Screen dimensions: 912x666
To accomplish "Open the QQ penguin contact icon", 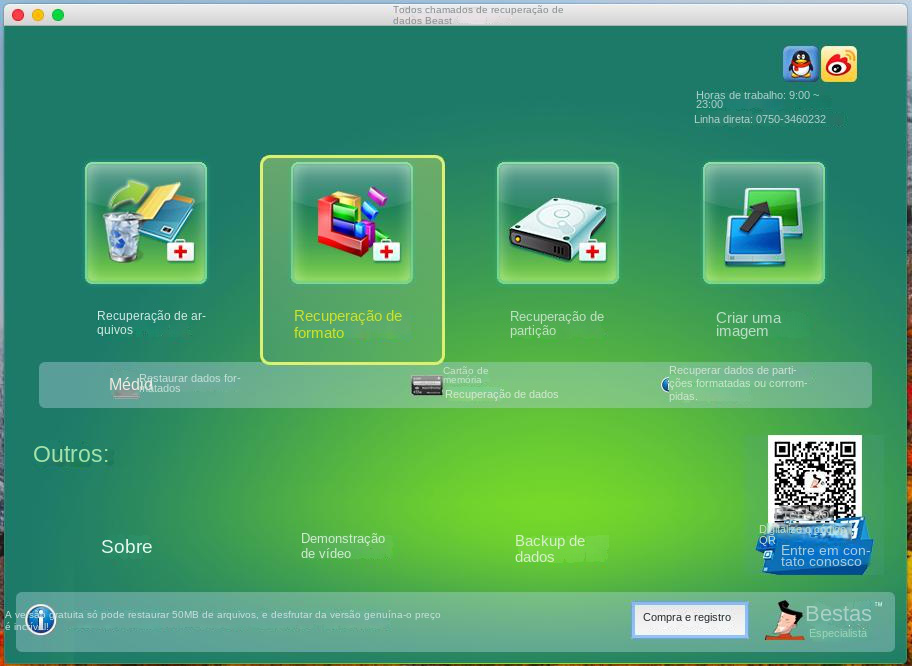I will point(801,64).
